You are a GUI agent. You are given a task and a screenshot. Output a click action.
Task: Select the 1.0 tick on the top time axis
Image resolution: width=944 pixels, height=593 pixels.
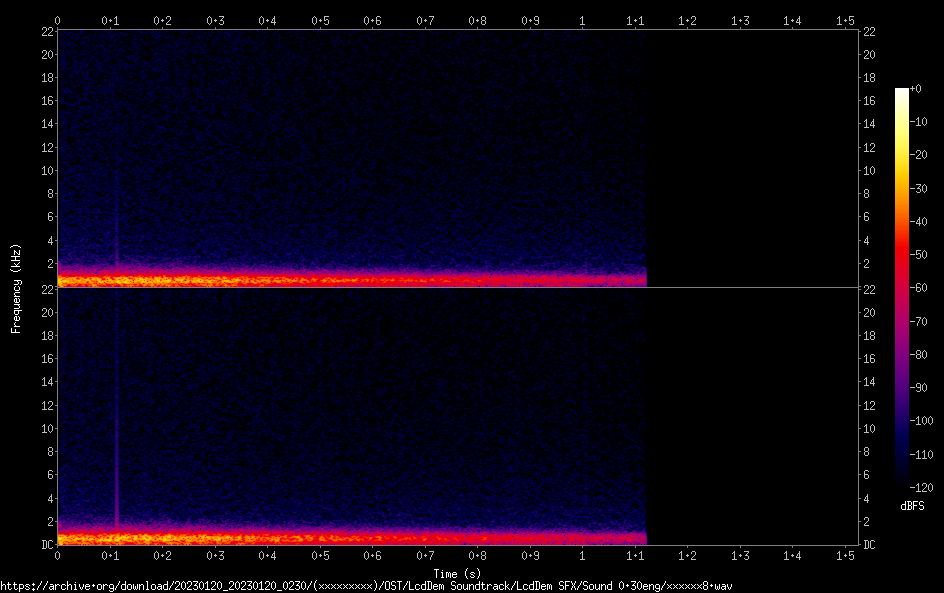[x=582, y=20]
